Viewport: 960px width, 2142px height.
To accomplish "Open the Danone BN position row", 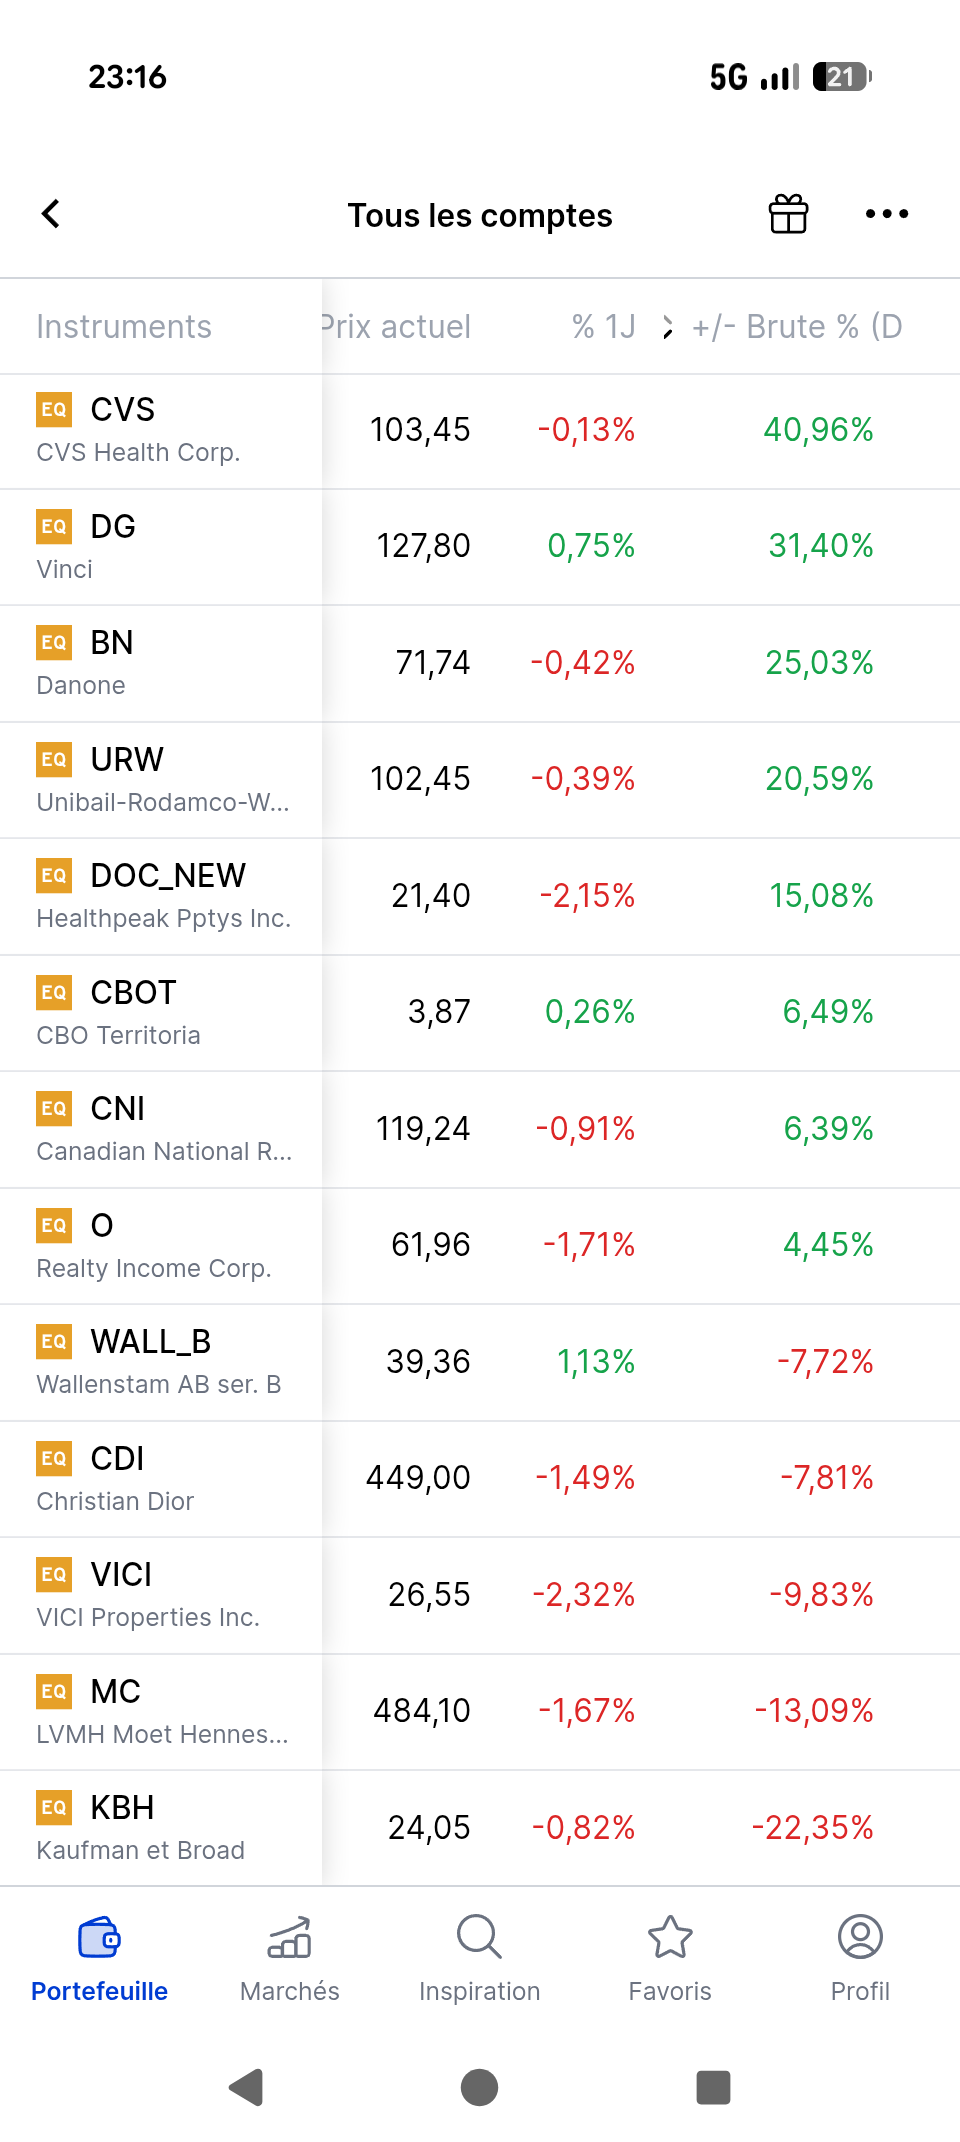I will coord(480,664).
